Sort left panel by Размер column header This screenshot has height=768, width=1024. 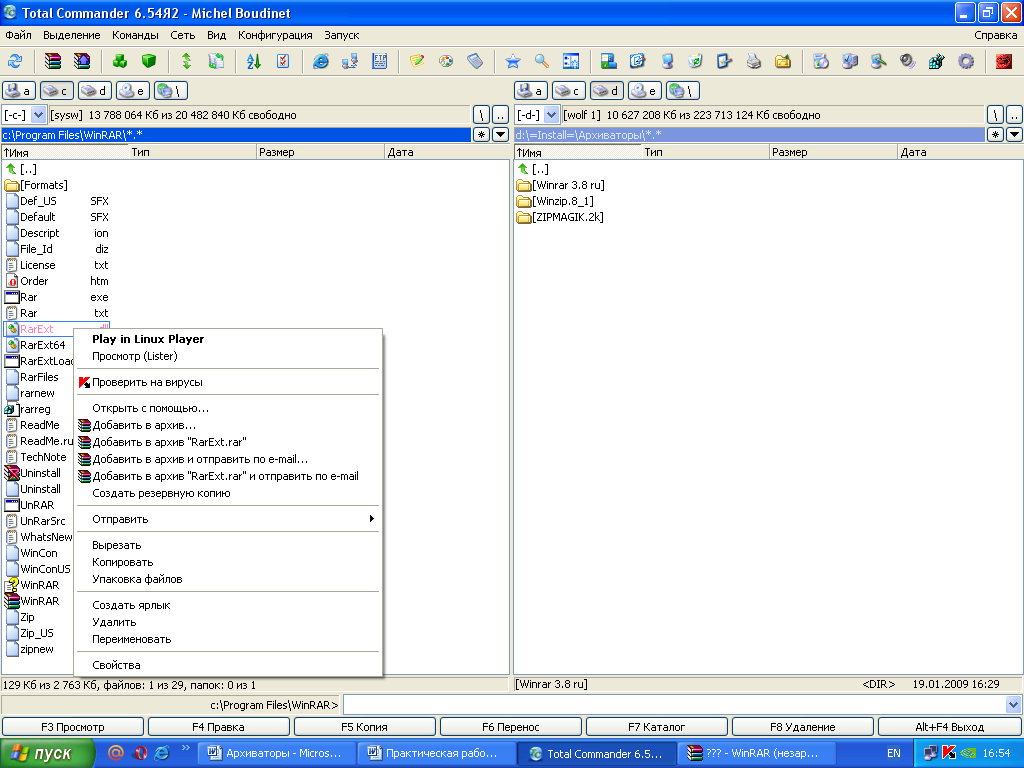pyautogui.click(x=320, y=152)
